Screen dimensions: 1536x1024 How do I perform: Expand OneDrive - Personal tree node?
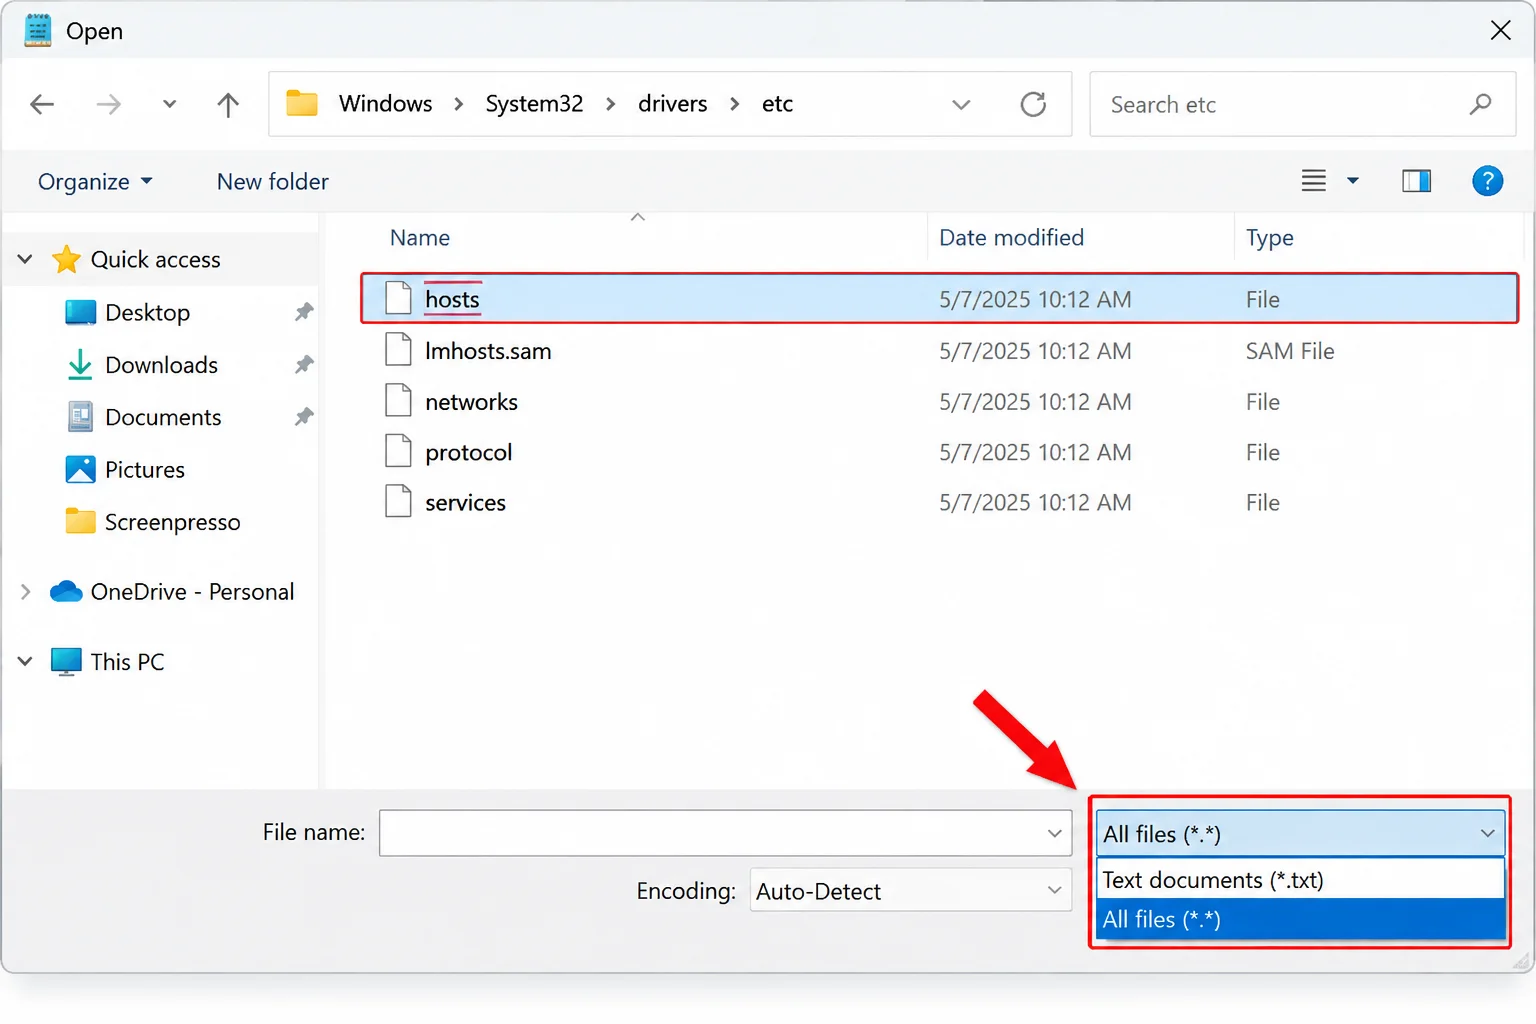point(25,592)
